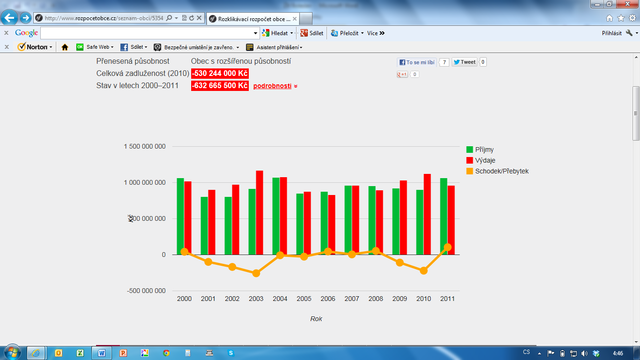Open Paint from the taskbar
The height and width of the screenshot is (360, 640).
click(145, 353)
